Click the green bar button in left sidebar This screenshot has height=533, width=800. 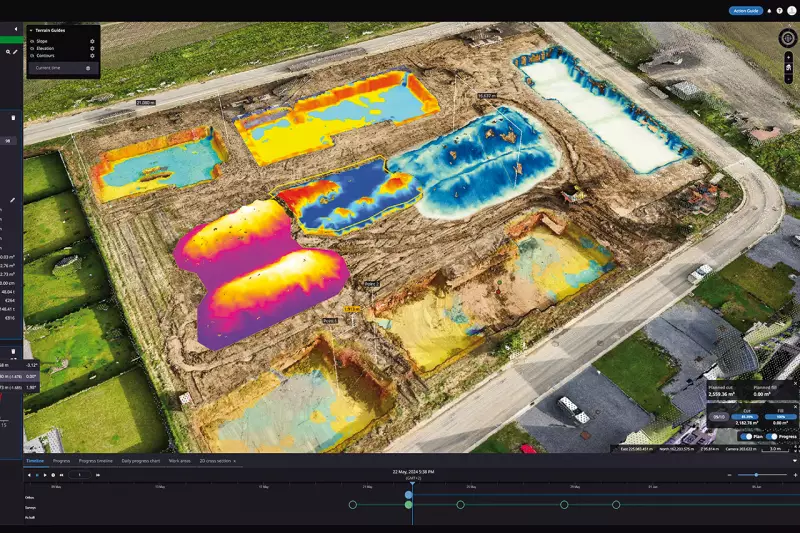point(11,39)
